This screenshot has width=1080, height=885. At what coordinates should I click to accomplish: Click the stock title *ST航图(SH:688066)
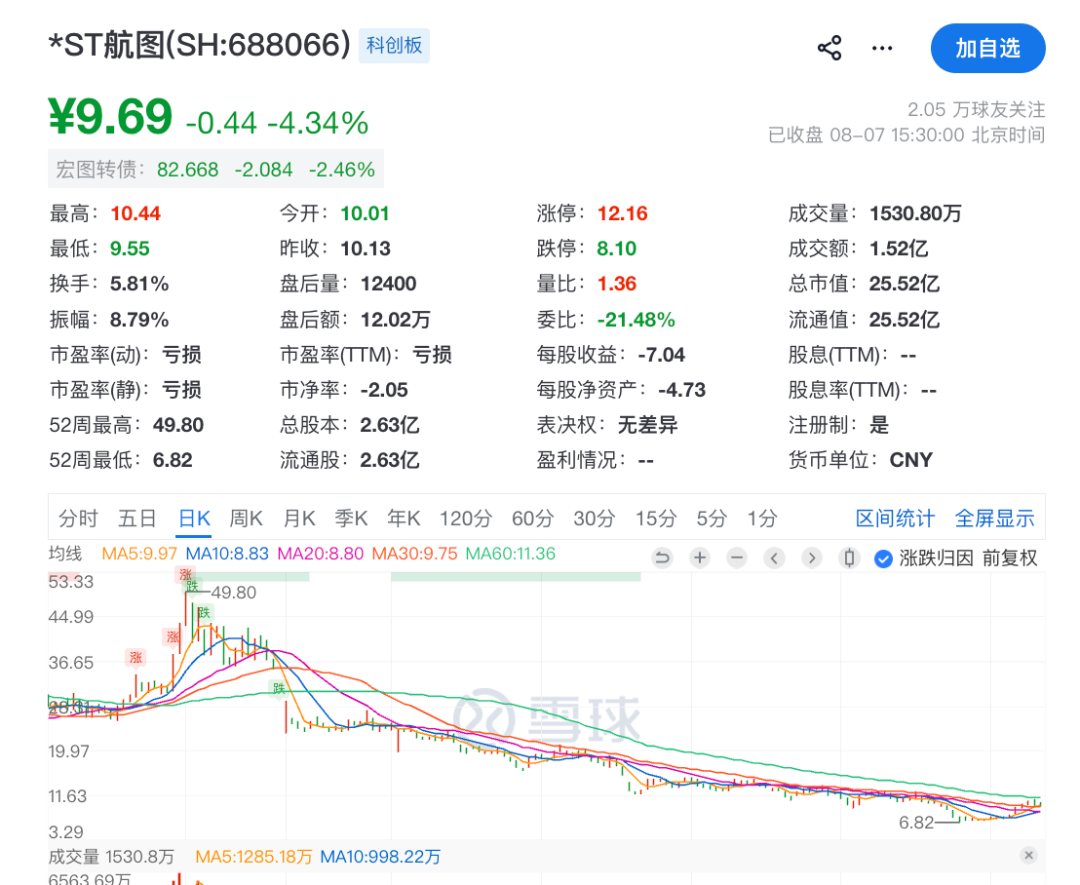200,45
